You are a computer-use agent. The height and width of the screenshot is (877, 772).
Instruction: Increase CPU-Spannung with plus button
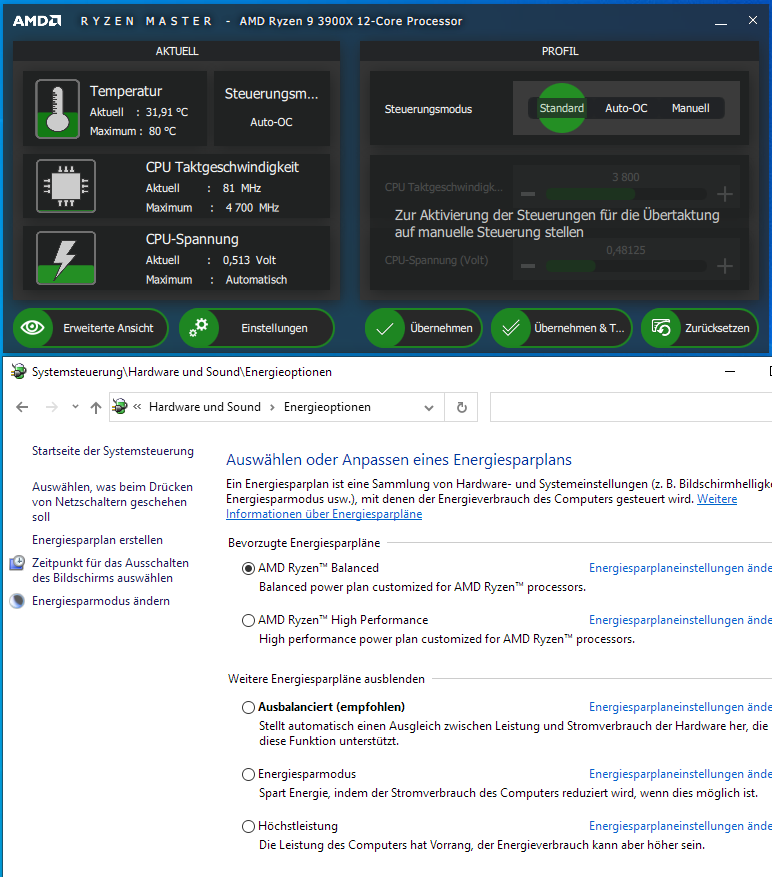tap(724, 266)
